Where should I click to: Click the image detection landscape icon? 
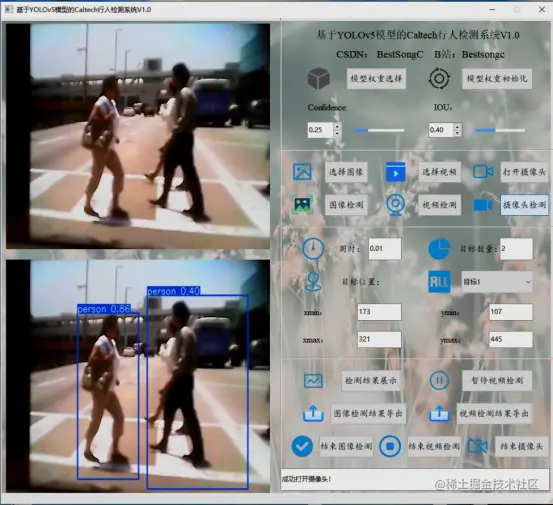point(302,205)
